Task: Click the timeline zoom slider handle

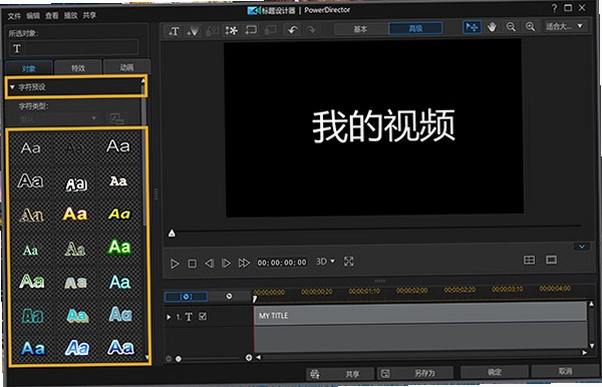Action: [178, 359]
